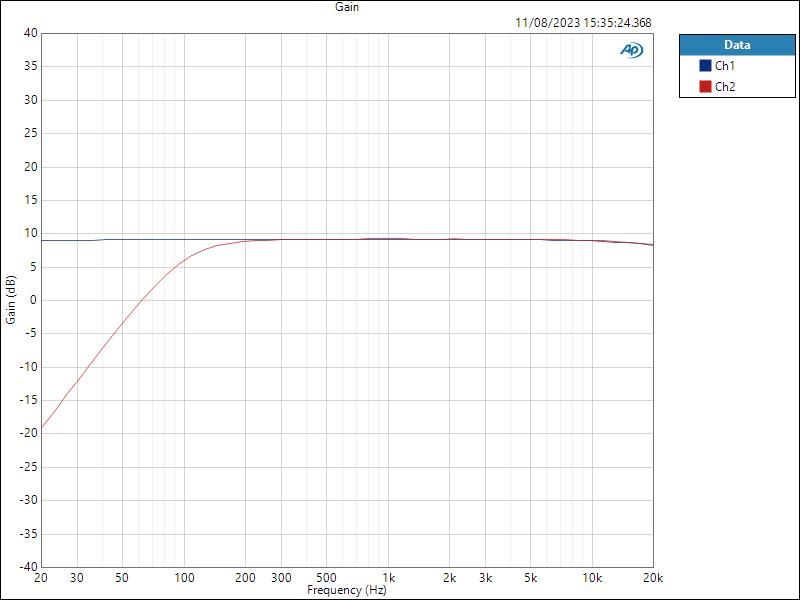Click the Gain (dB) vertical axis label
The width and height of the screenshot is (800, 600).
(x=10, y=300)
